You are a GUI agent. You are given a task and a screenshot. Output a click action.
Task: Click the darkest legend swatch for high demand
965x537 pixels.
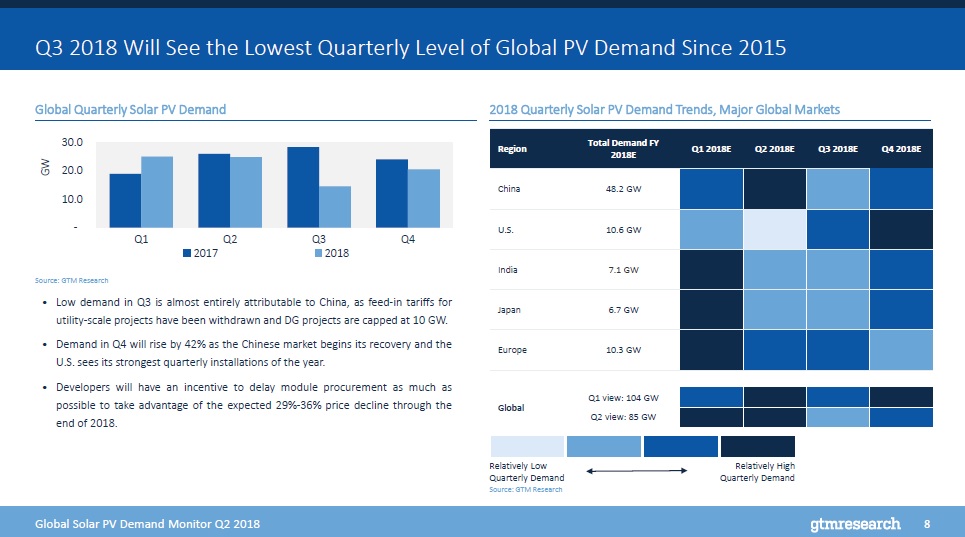(x=758, y=447)
